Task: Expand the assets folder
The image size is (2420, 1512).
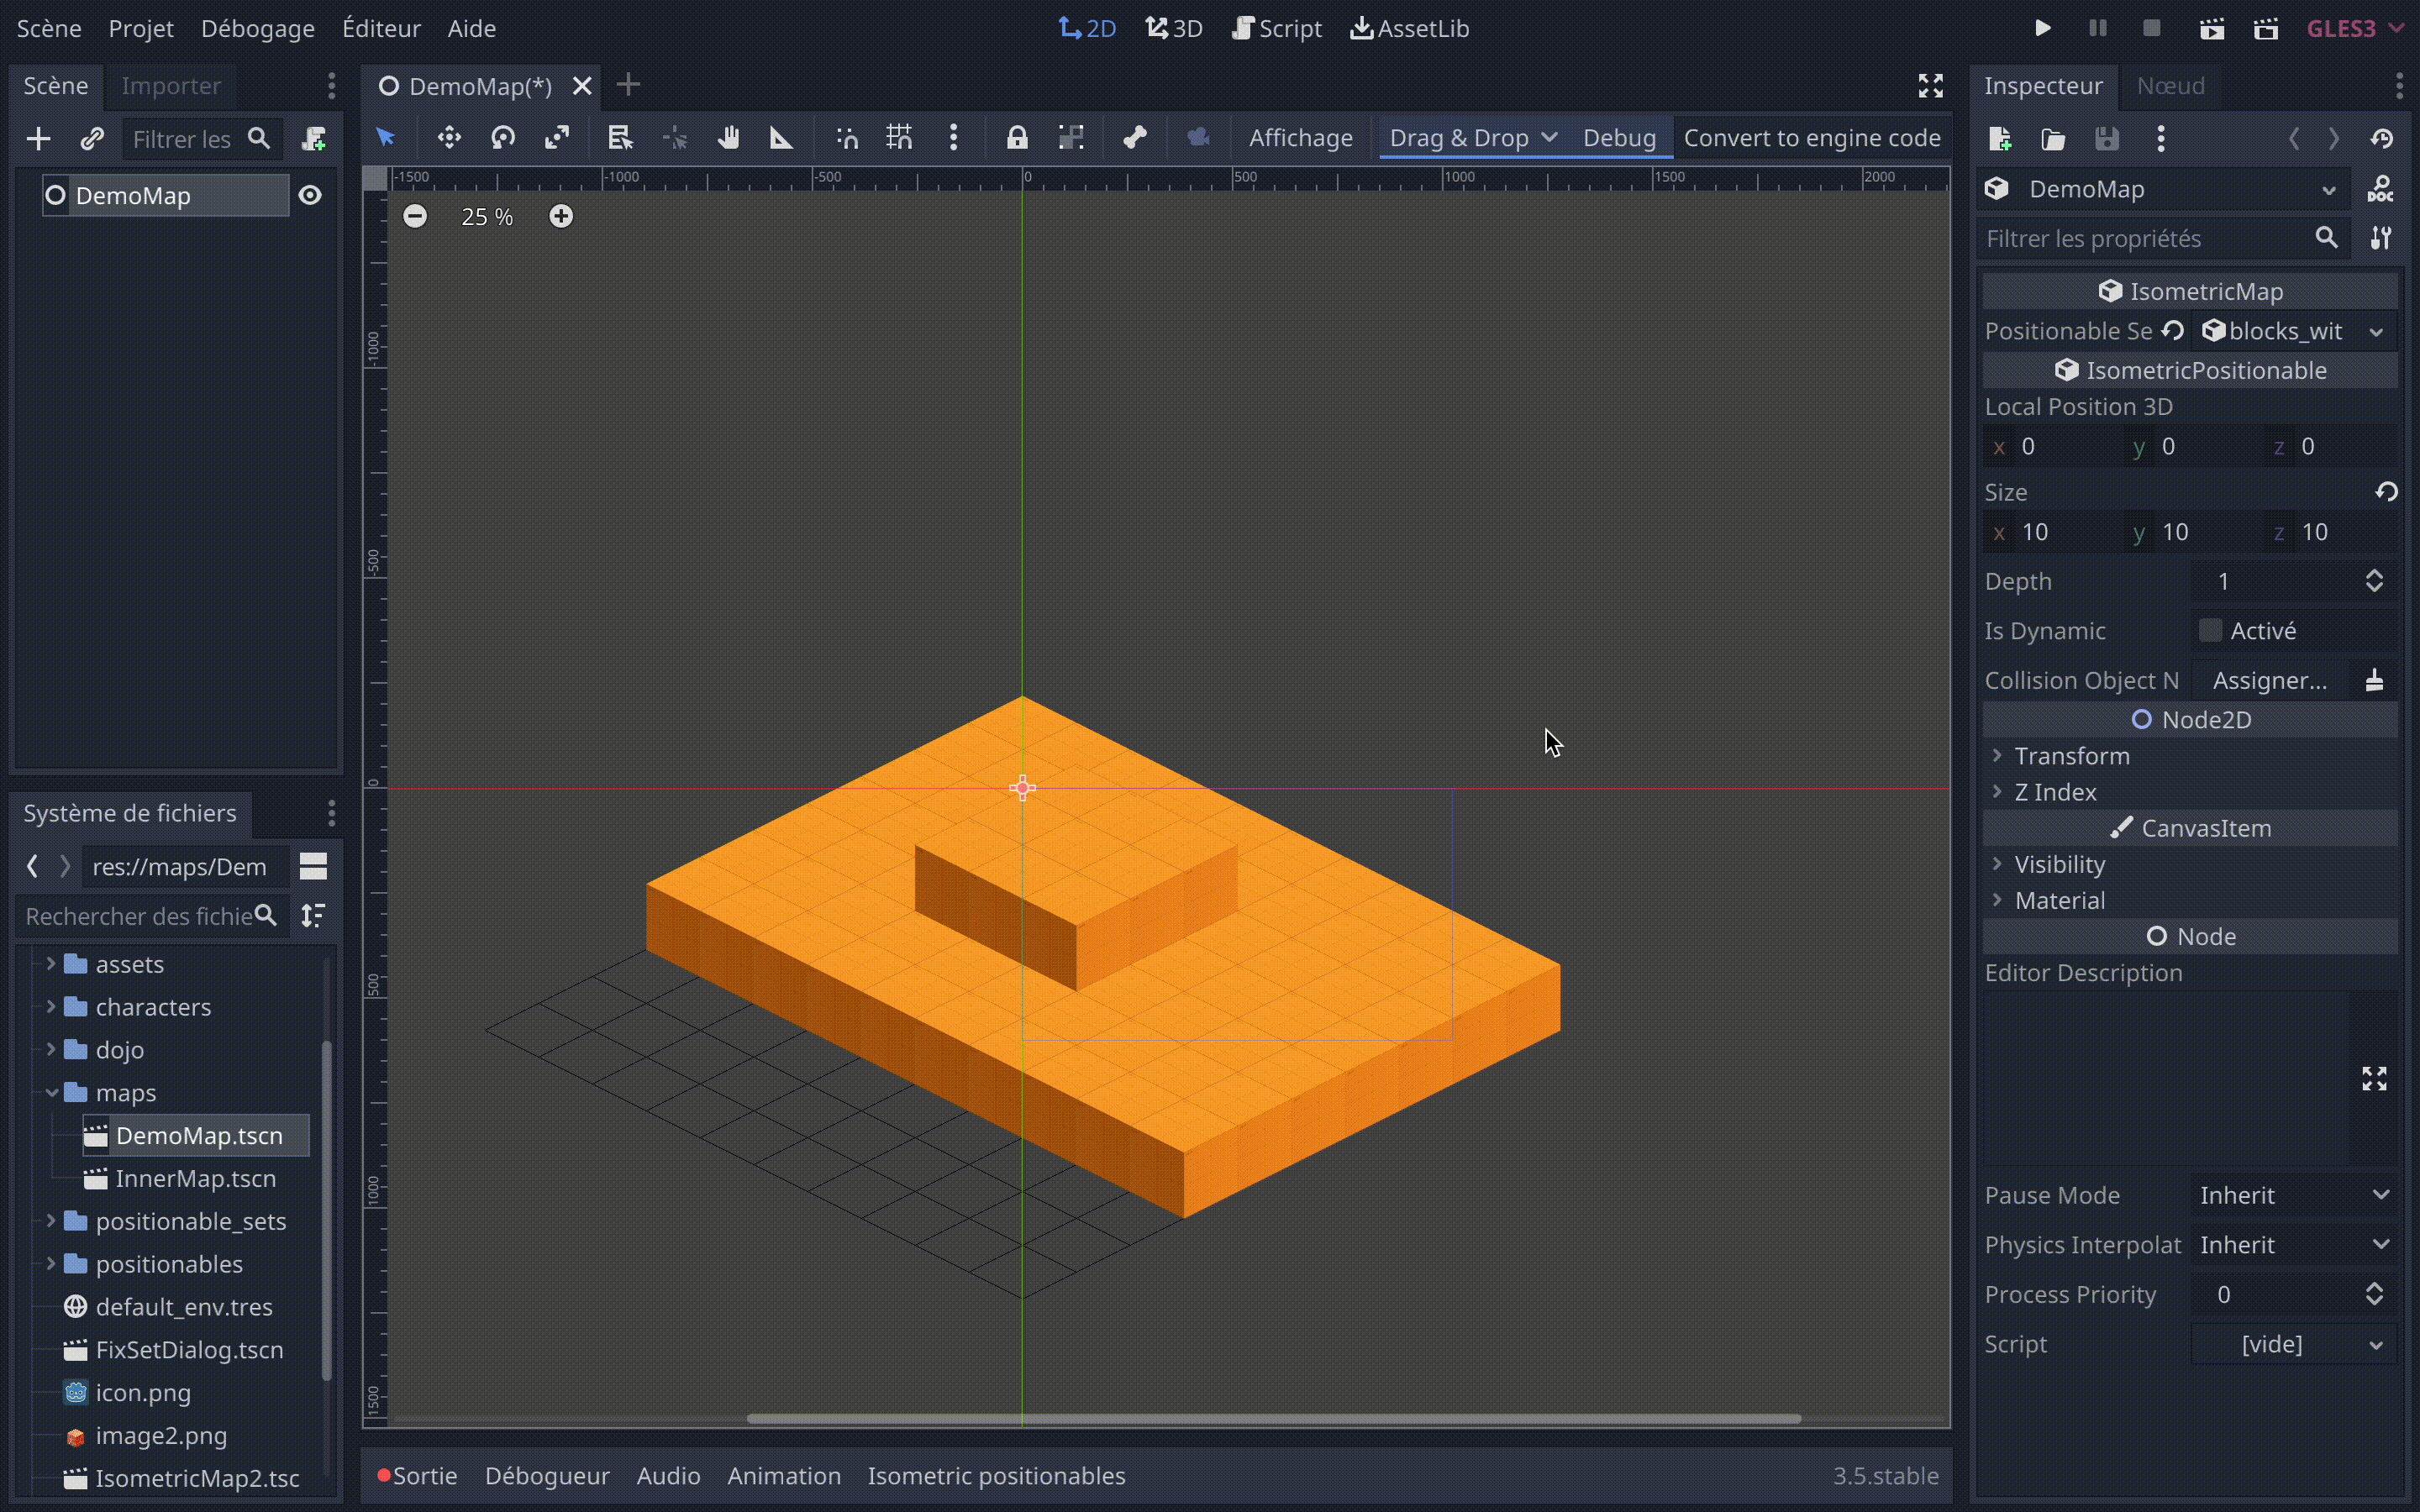Action: tap(51, 964)
